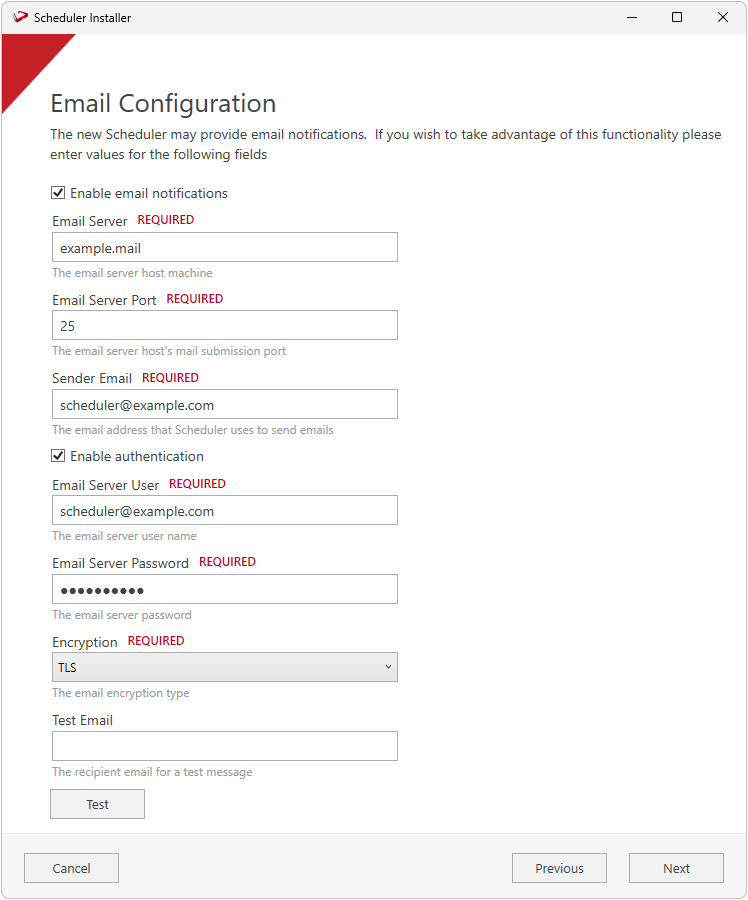The image size is (748, 900).
Task: Click the Enable email notifications label
Action: point(149,193)
